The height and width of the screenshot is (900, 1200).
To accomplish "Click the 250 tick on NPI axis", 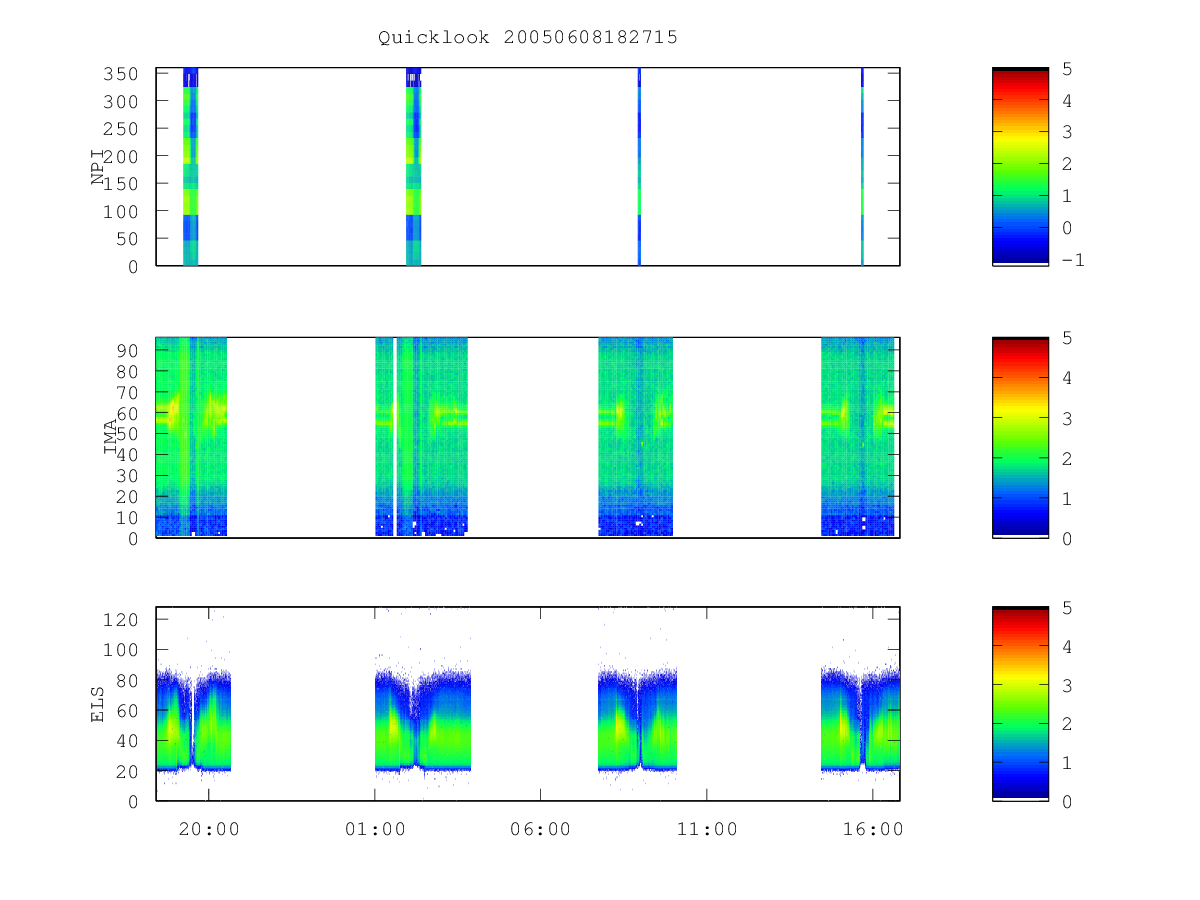I will tap(121, 129).
